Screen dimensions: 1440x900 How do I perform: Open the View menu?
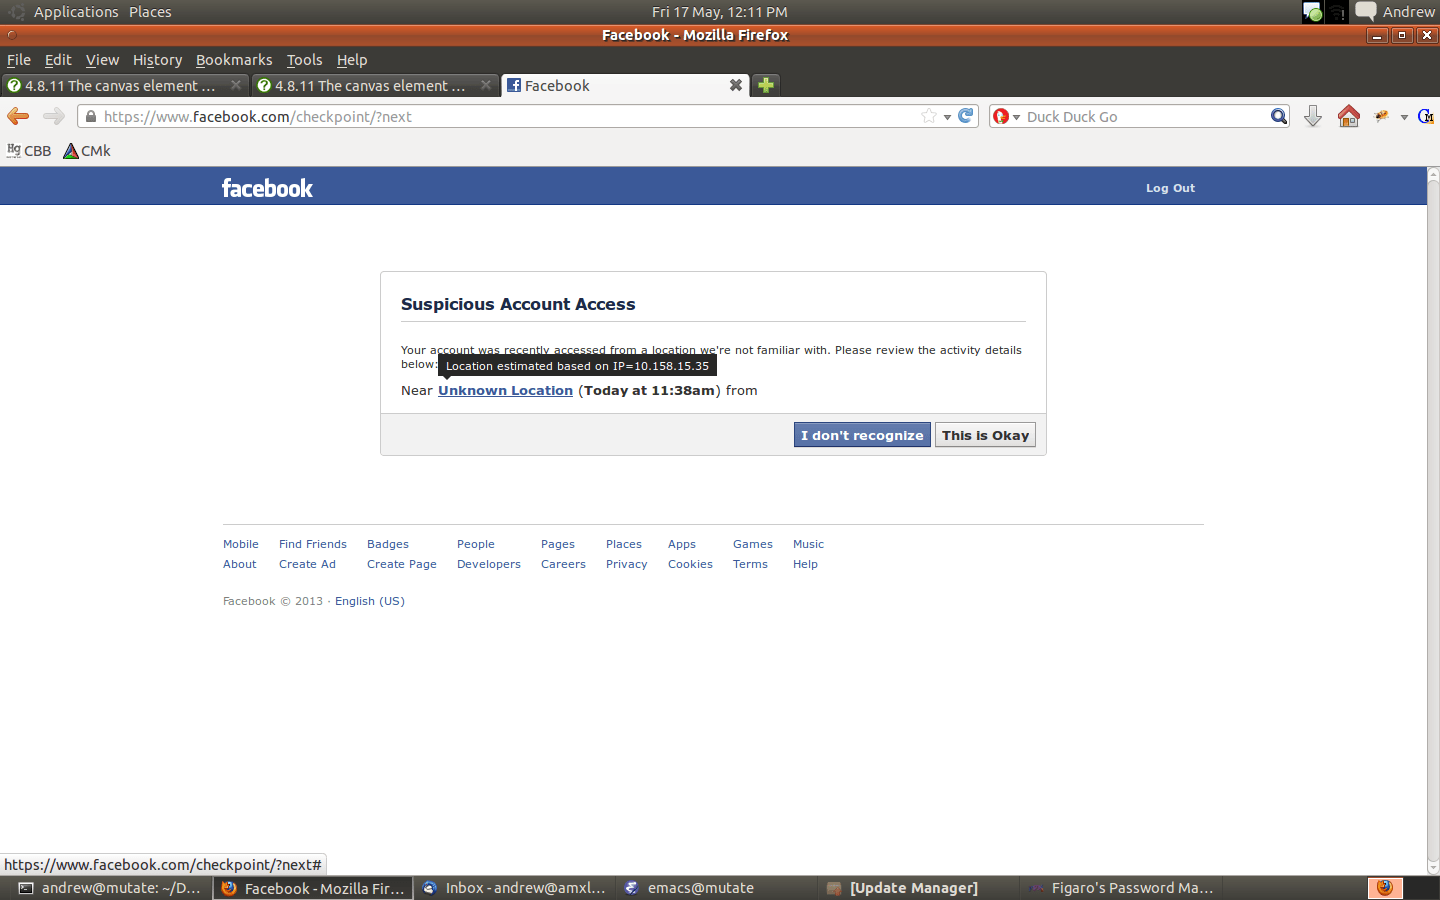coord(102,60)
